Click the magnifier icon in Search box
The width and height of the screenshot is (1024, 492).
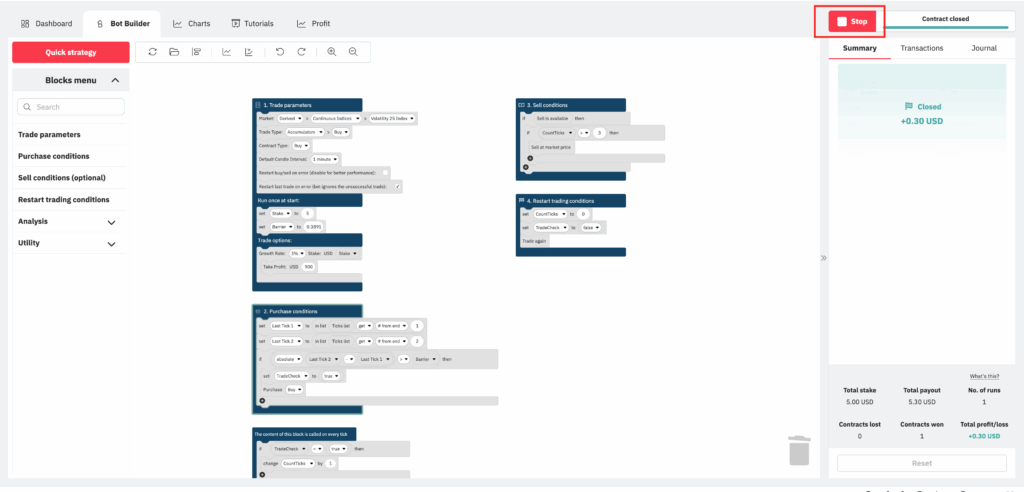pyautogui.click(x=27, y=107)
